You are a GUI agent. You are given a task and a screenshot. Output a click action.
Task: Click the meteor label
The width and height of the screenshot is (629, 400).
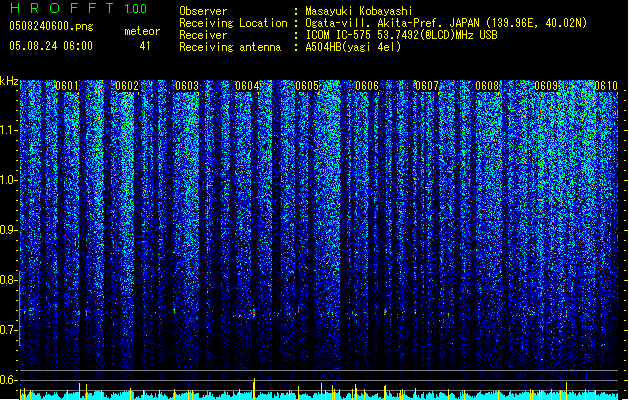(x=142, y=31)
